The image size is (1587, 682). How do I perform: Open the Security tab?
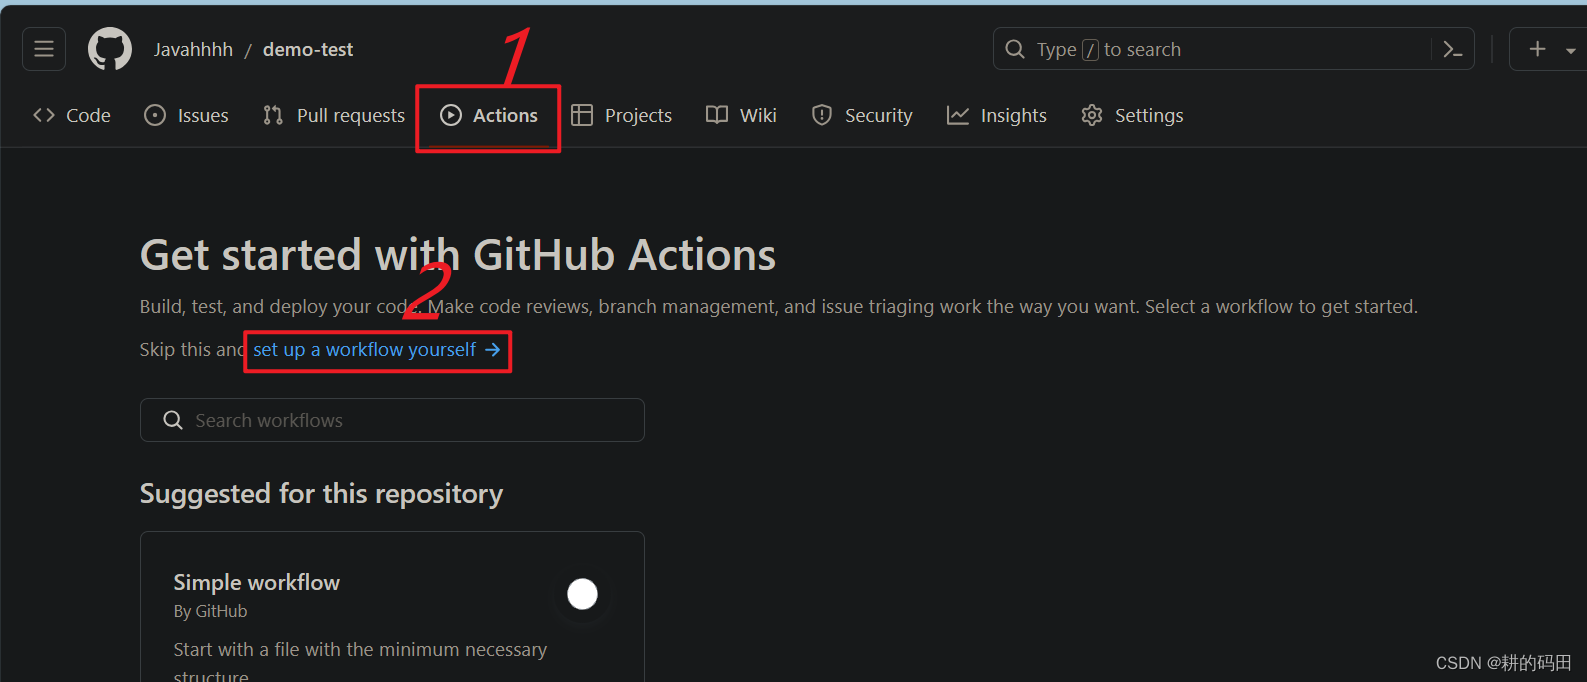click(862, 115)
